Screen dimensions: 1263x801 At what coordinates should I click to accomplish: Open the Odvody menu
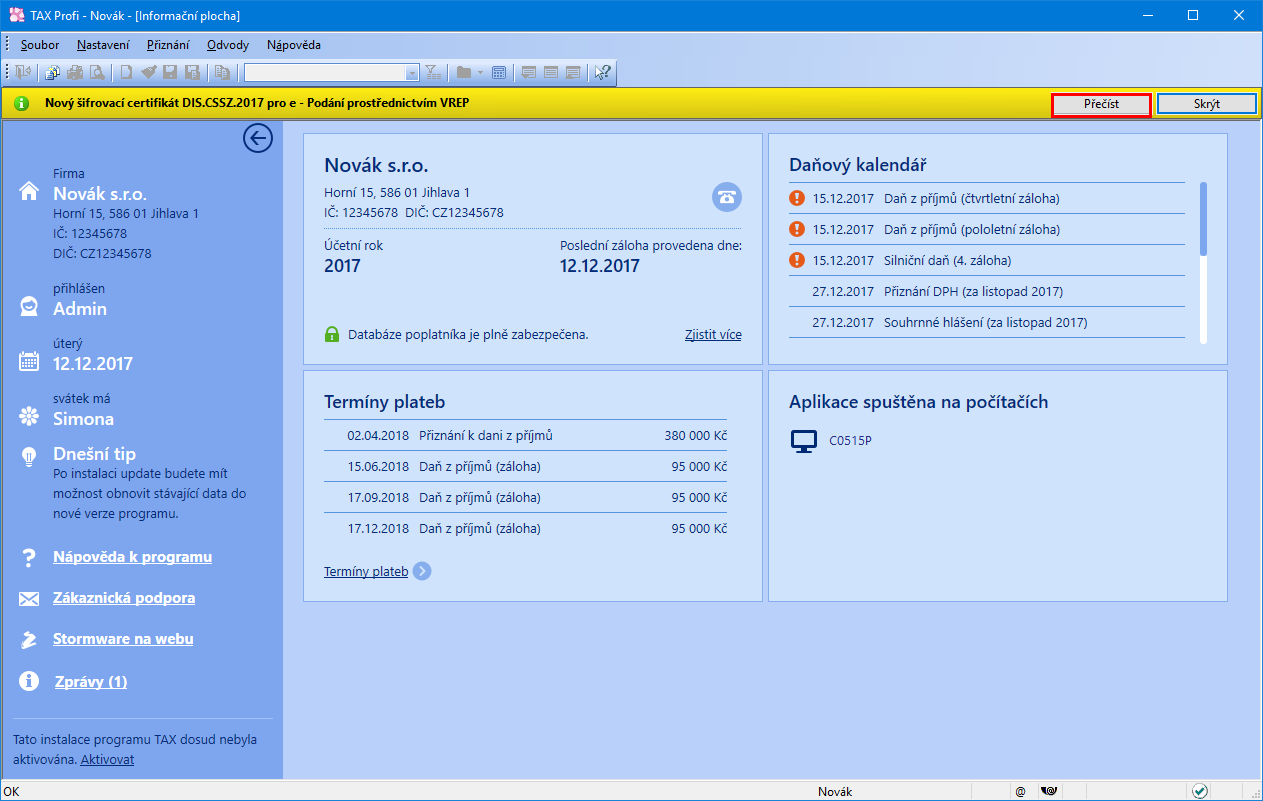pyautogui.click(x=228, y=45)
